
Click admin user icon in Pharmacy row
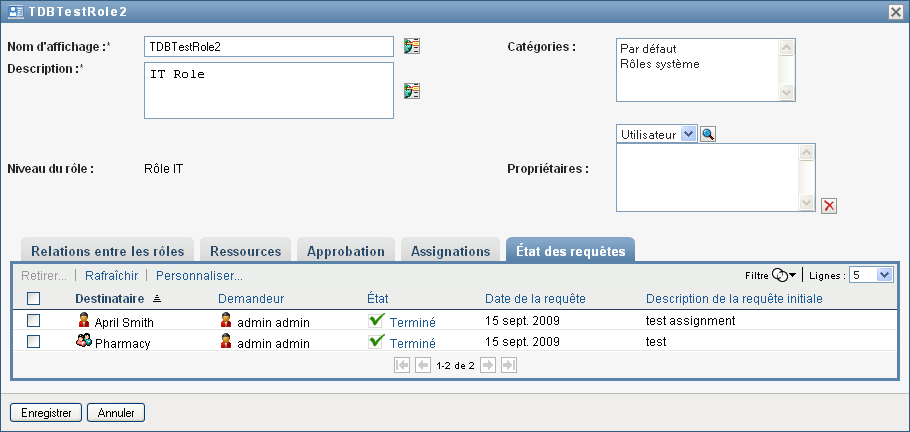coord(226,341)
